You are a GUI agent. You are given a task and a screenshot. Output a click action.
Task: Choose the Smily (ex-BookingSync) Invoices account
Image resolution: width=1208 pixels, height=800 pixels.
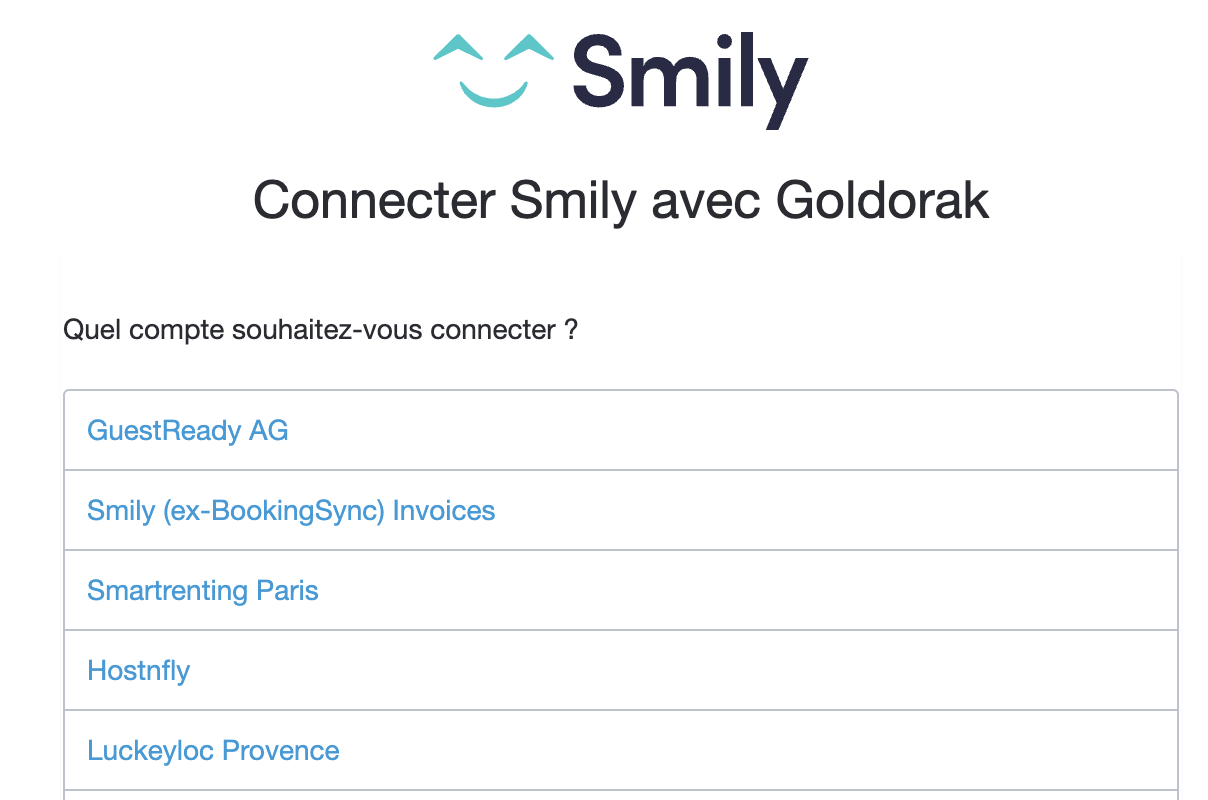click(291, 510)
